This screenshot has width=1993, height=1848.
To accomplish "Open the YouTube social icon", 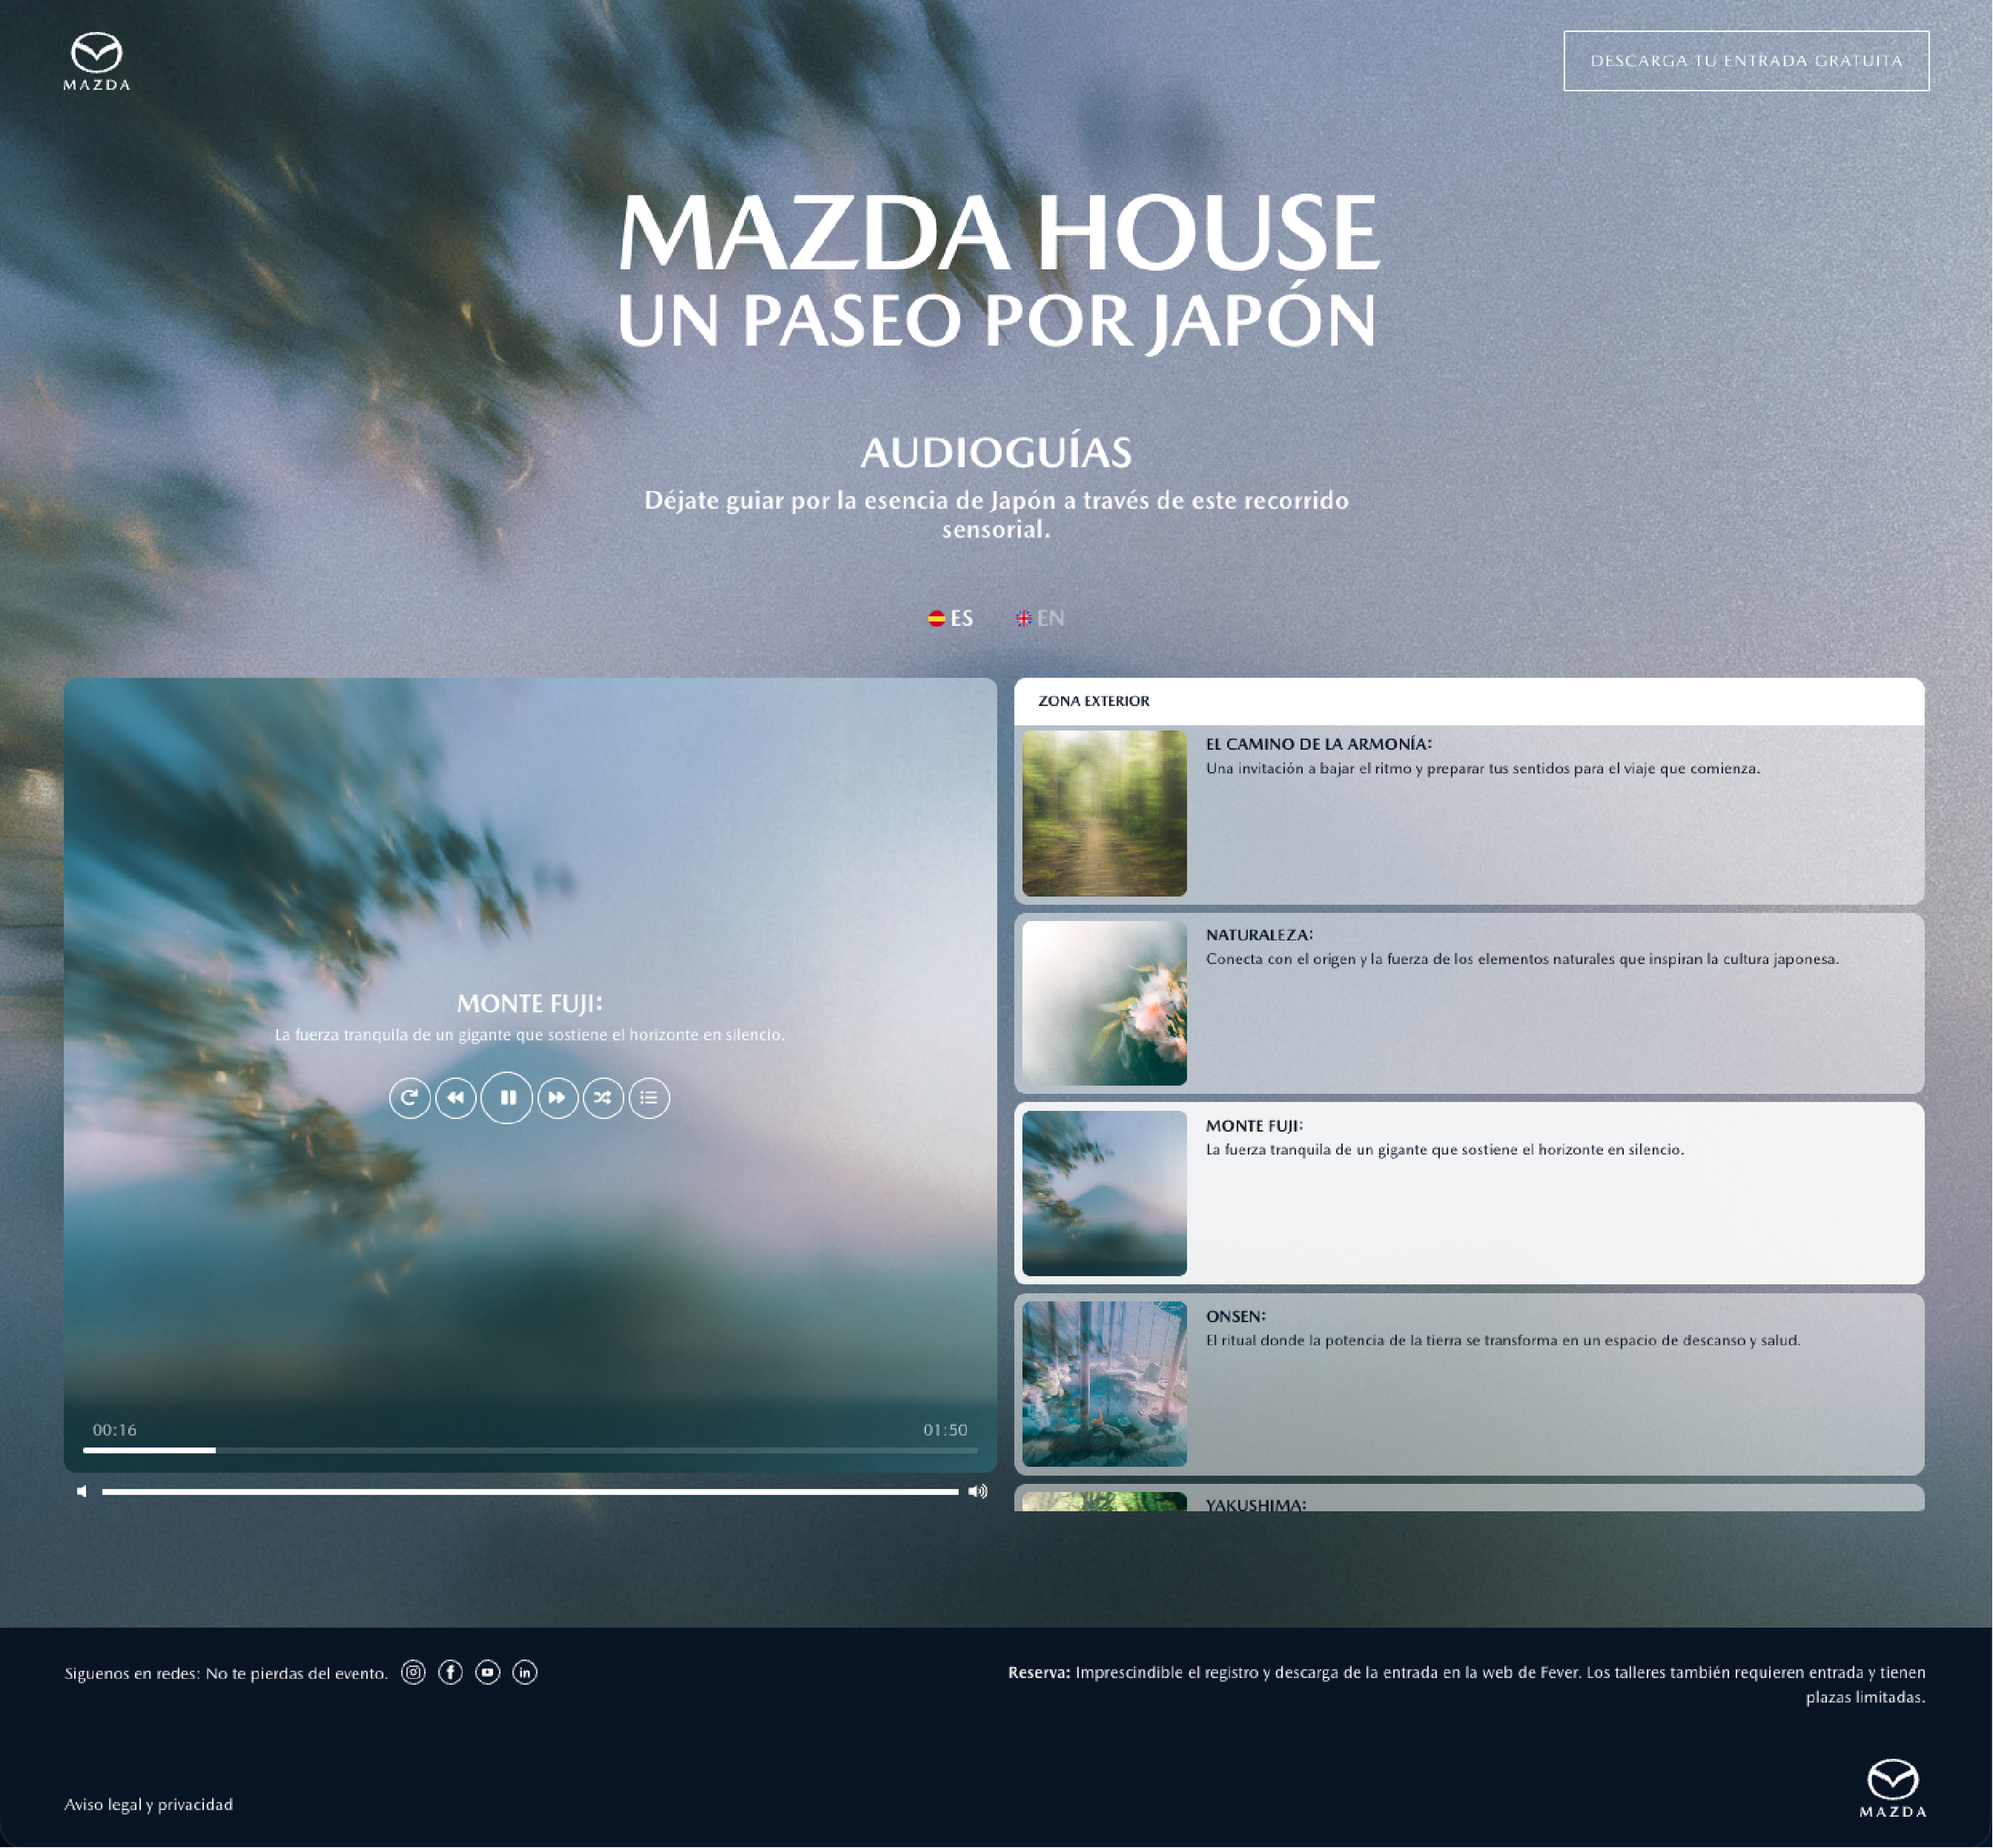I will click(x=487, y=1672).
